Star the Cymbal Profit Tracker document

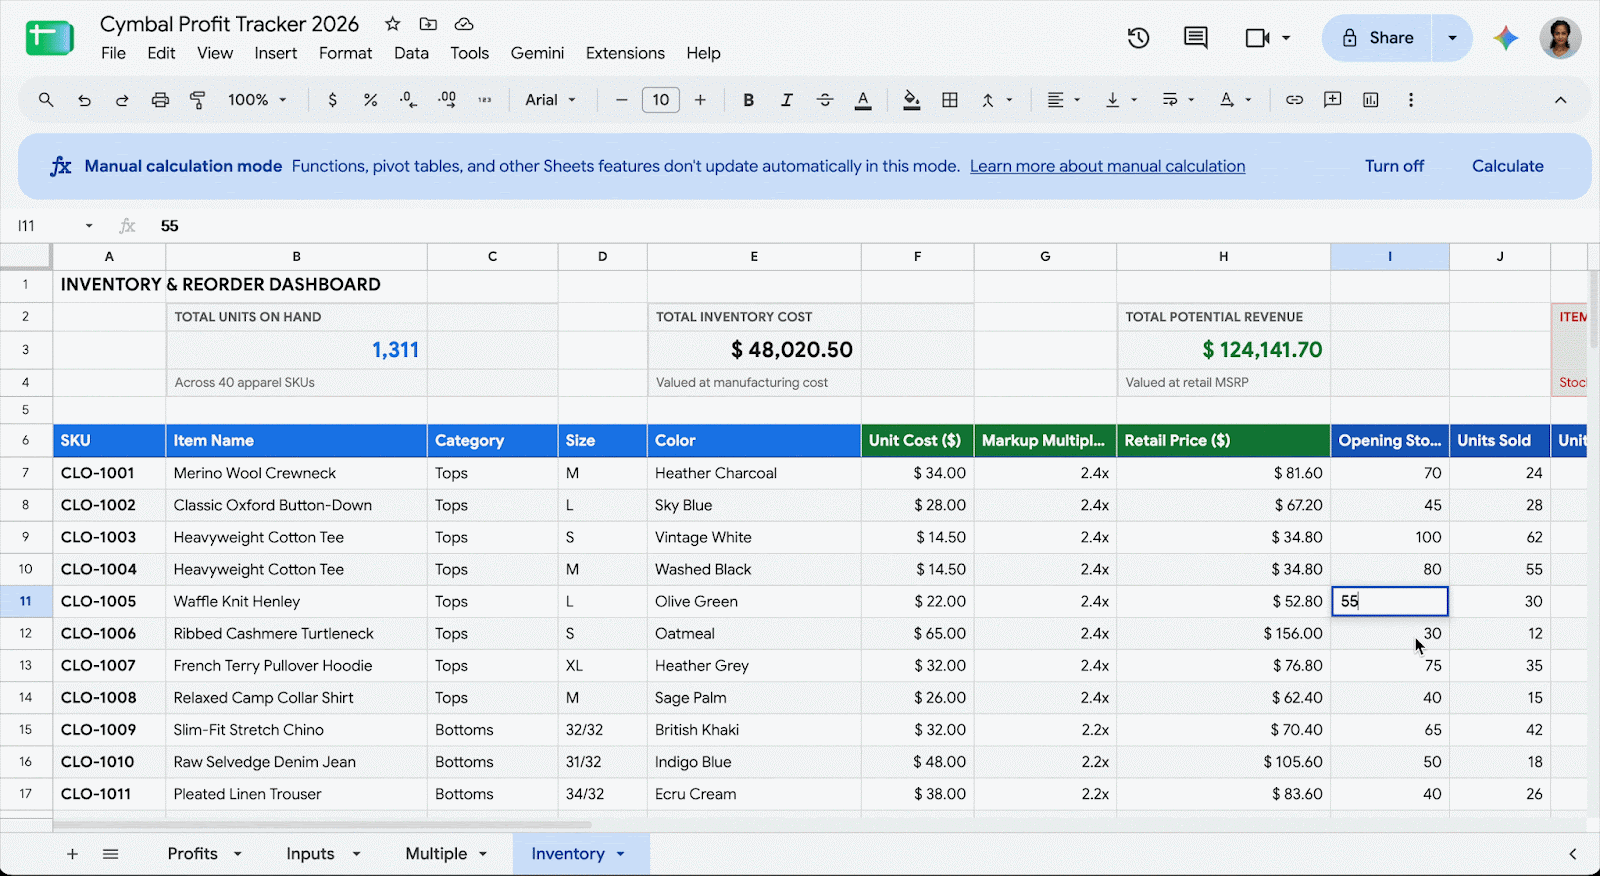click(393, 24)
